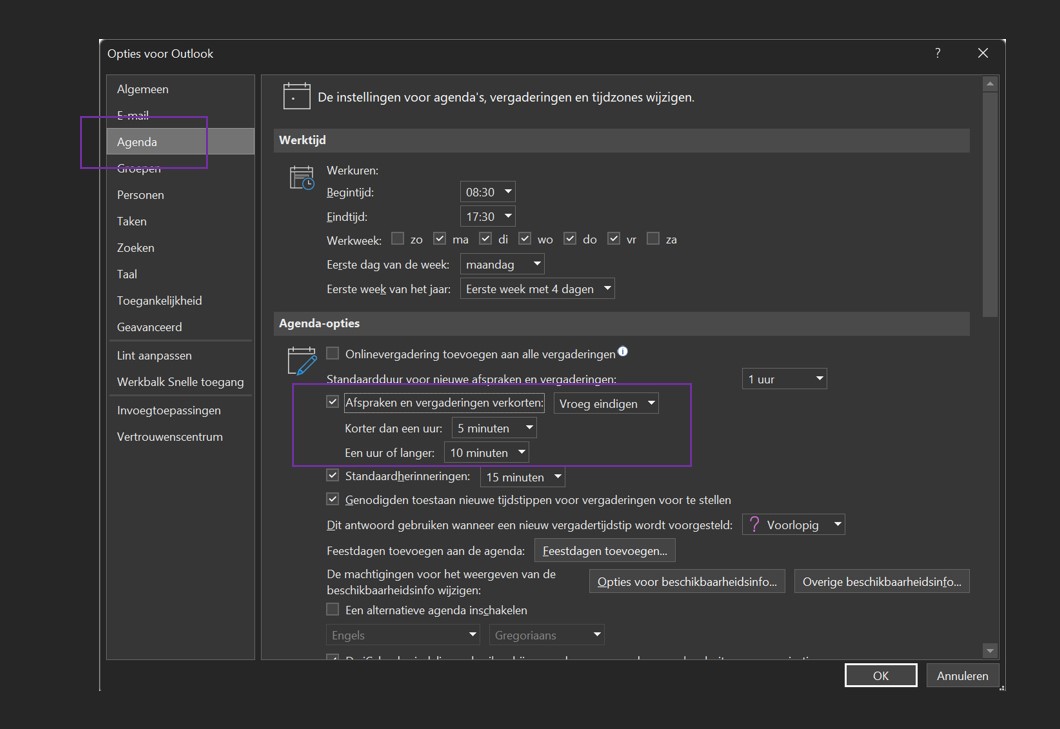The image size is (1060, 729).
Task: Open the Engels language dropdown
Action: [x=403, y=635]
